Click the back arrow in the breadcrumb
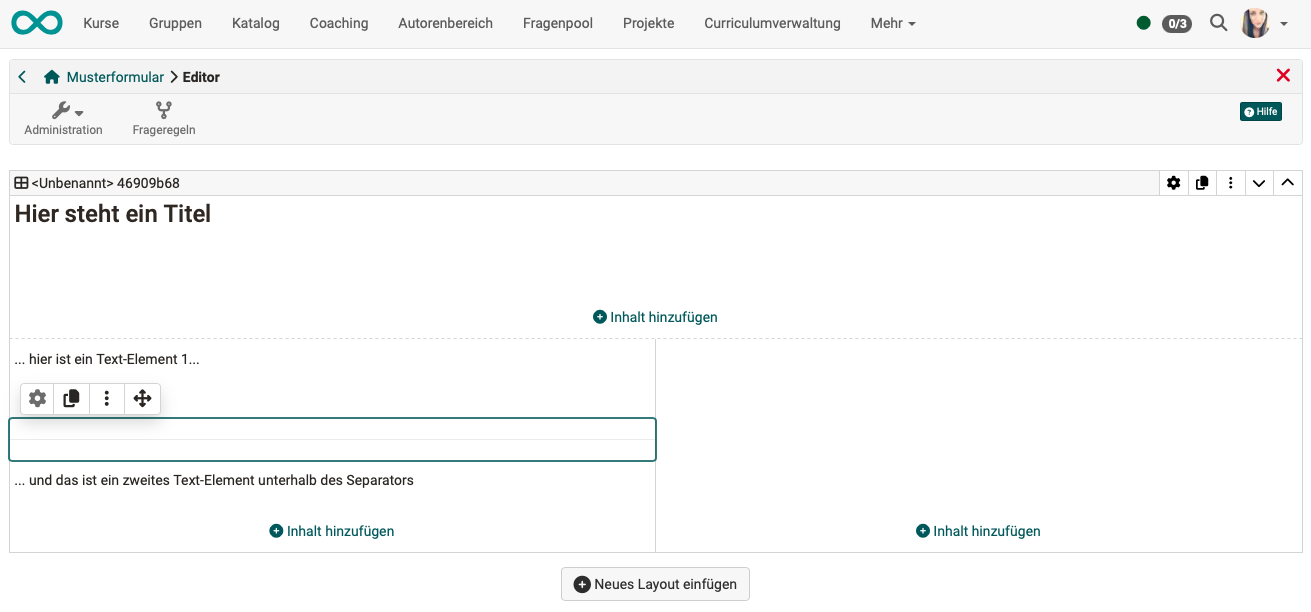Viewport: 1311px width, 612px height. pyautogui.click(x=21, y=76)
